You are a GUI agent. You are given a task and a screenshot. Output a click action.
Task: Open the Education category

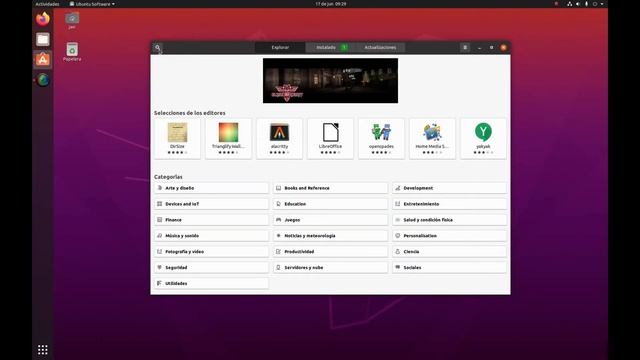330,204
